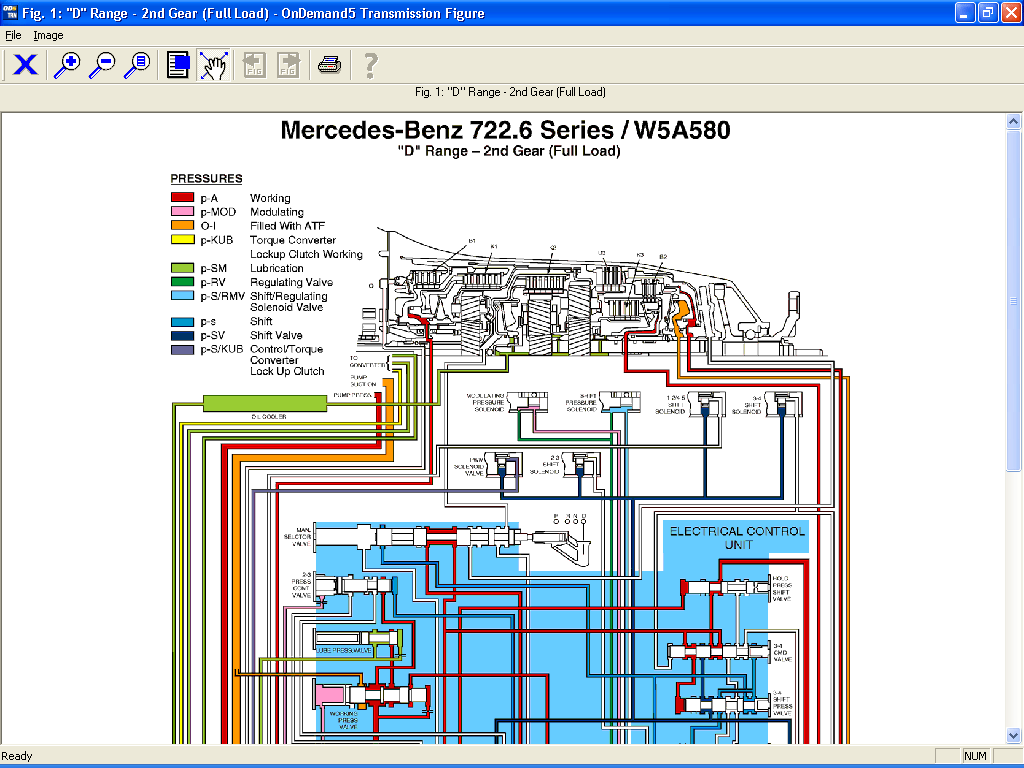Open the File menu
This screenshot has width=1024, height=768.
coord(13,35)
